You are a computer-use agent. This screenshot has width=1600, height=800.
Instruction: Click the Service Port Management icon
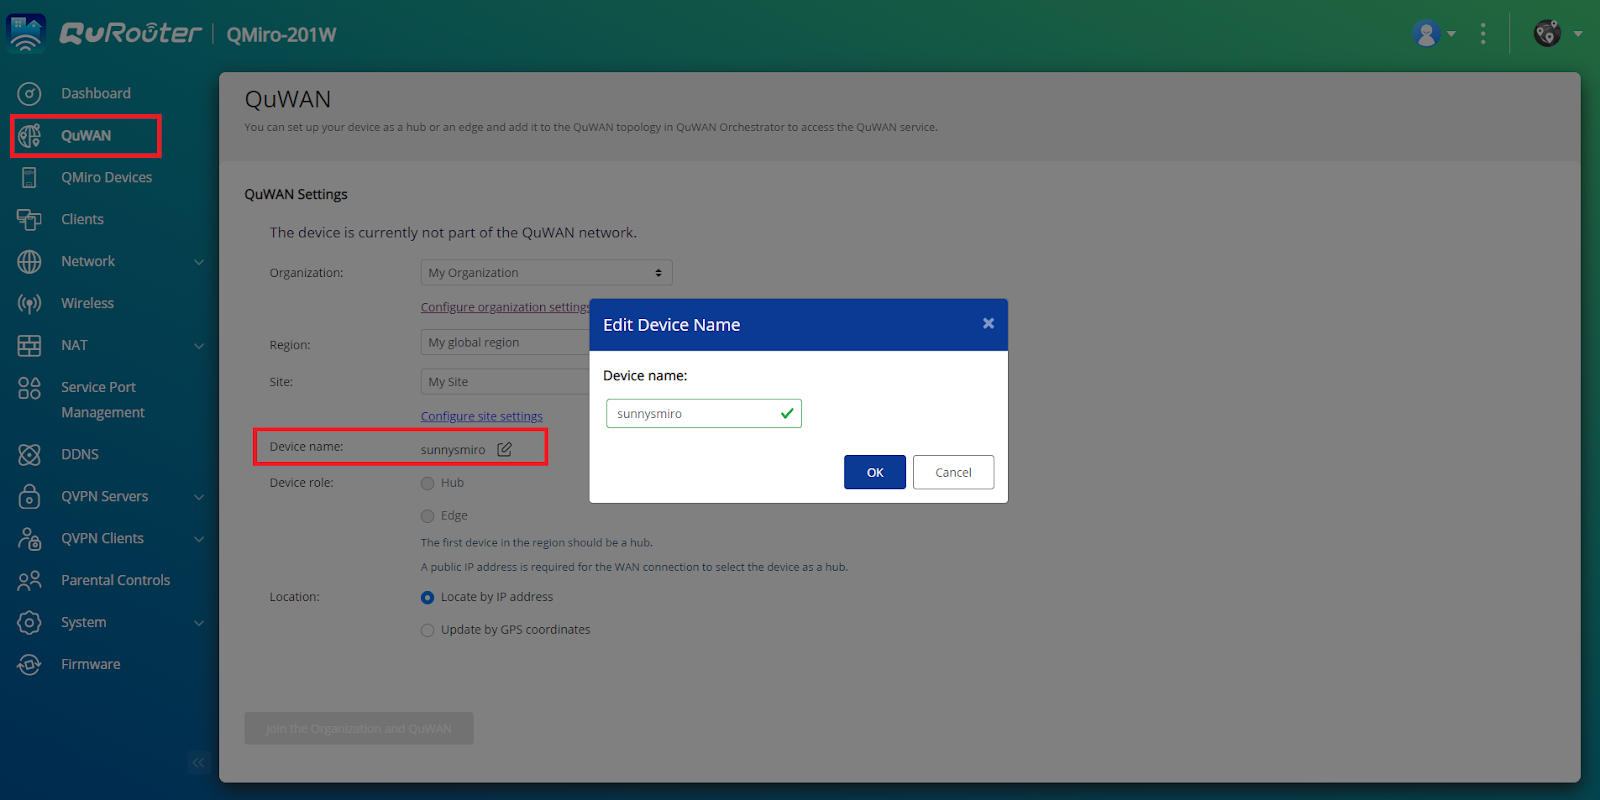tap(29, 388)
